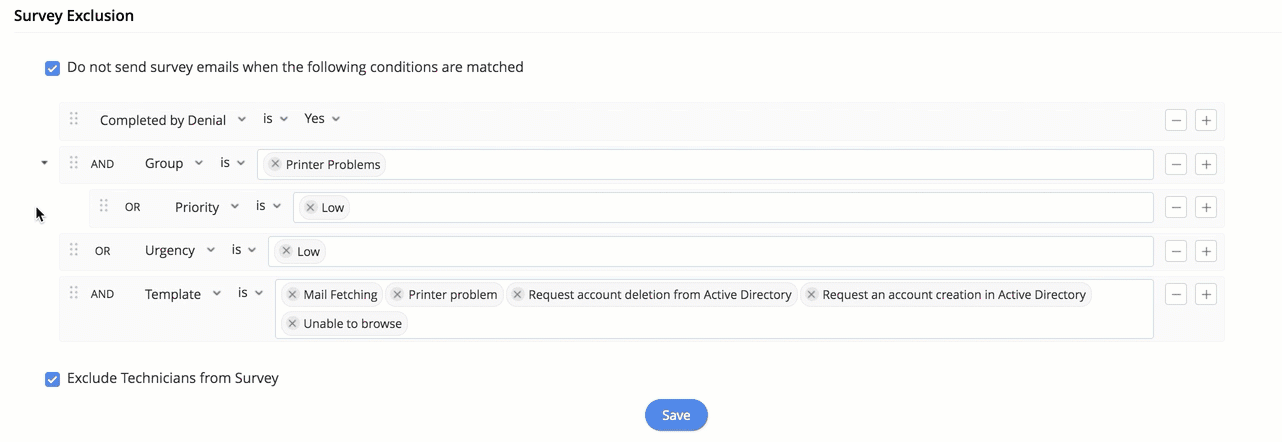The height and width of the screenshot is (442, 1282).
Task: Open the Completed by Denial field dropdown
Action: pyautogui.click(x=172, y=120)
